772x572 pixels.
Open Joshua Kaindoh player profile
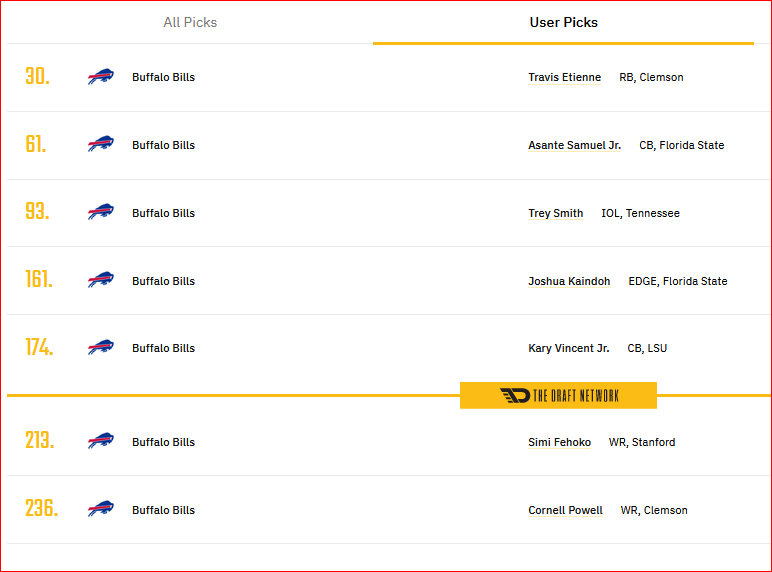pos(569,281)
